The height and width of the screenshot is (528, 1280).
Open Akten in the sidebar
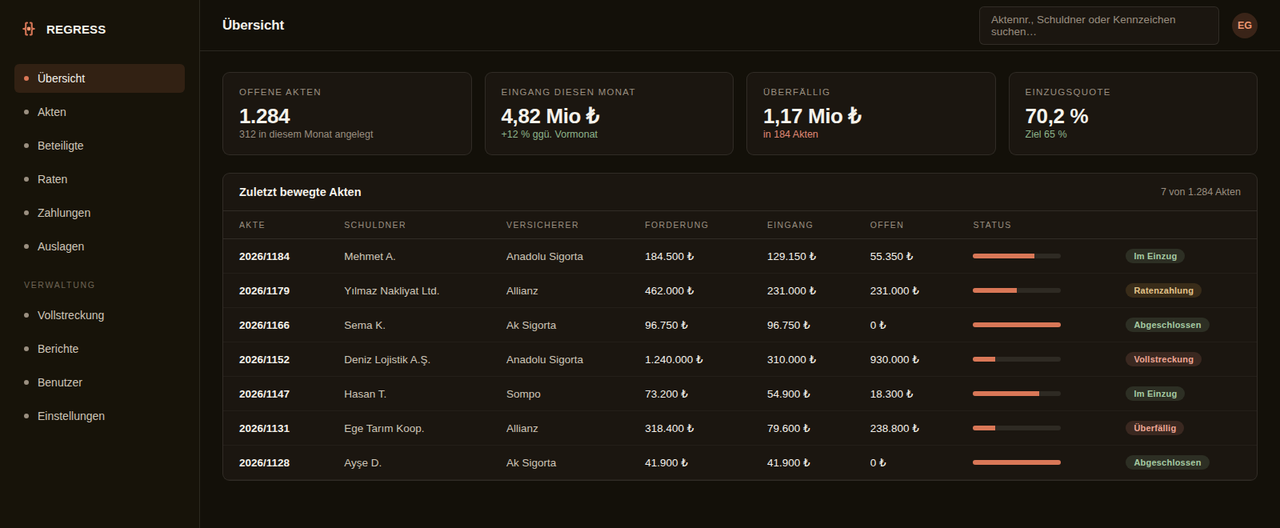point(99,112)
